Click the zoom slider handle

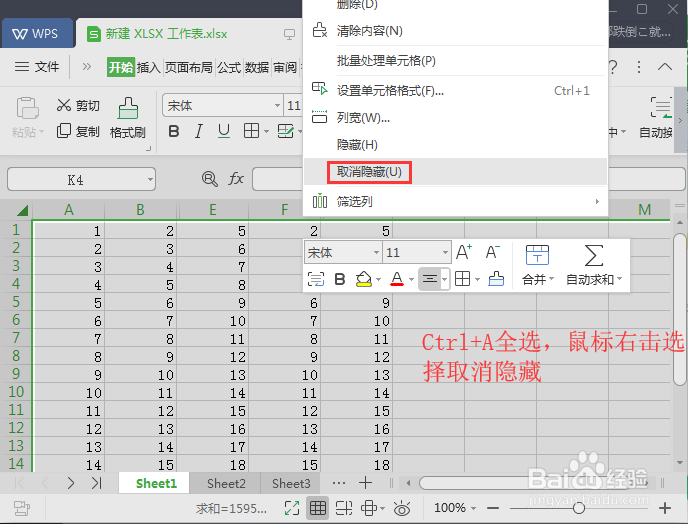click(579, 508)
